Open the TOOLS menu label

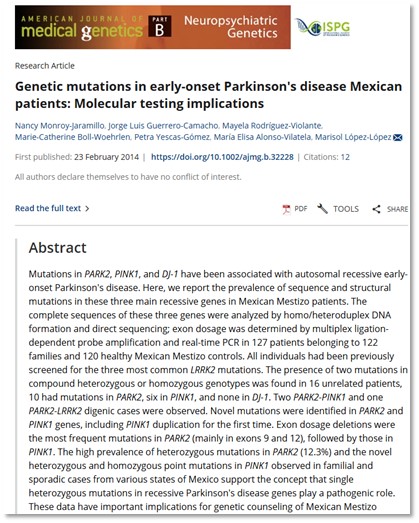click(346, 209)
